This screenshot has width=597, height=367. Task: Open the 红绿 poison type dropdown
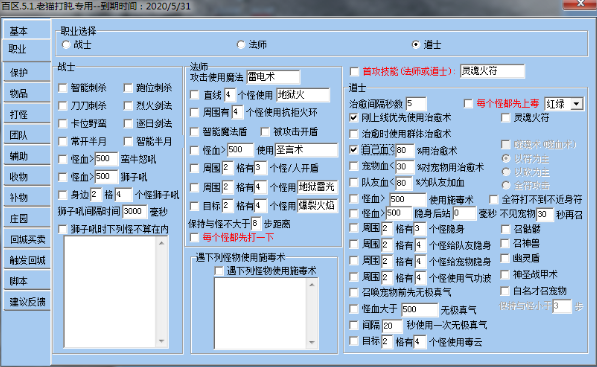577,104
